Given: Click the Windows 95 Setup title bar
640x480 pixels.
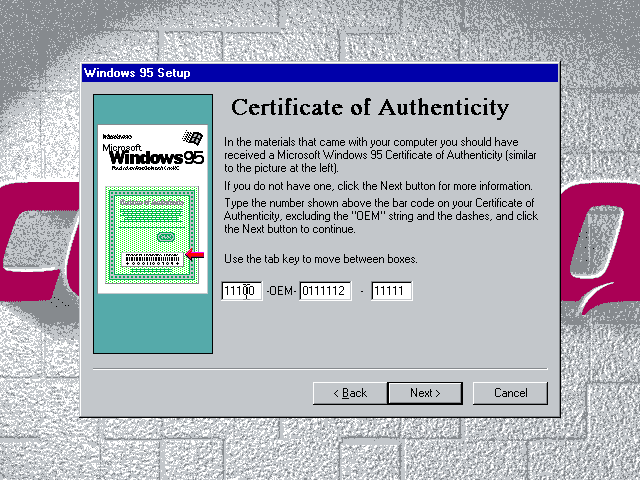Looking at the screenshot, I should [320, 73].
